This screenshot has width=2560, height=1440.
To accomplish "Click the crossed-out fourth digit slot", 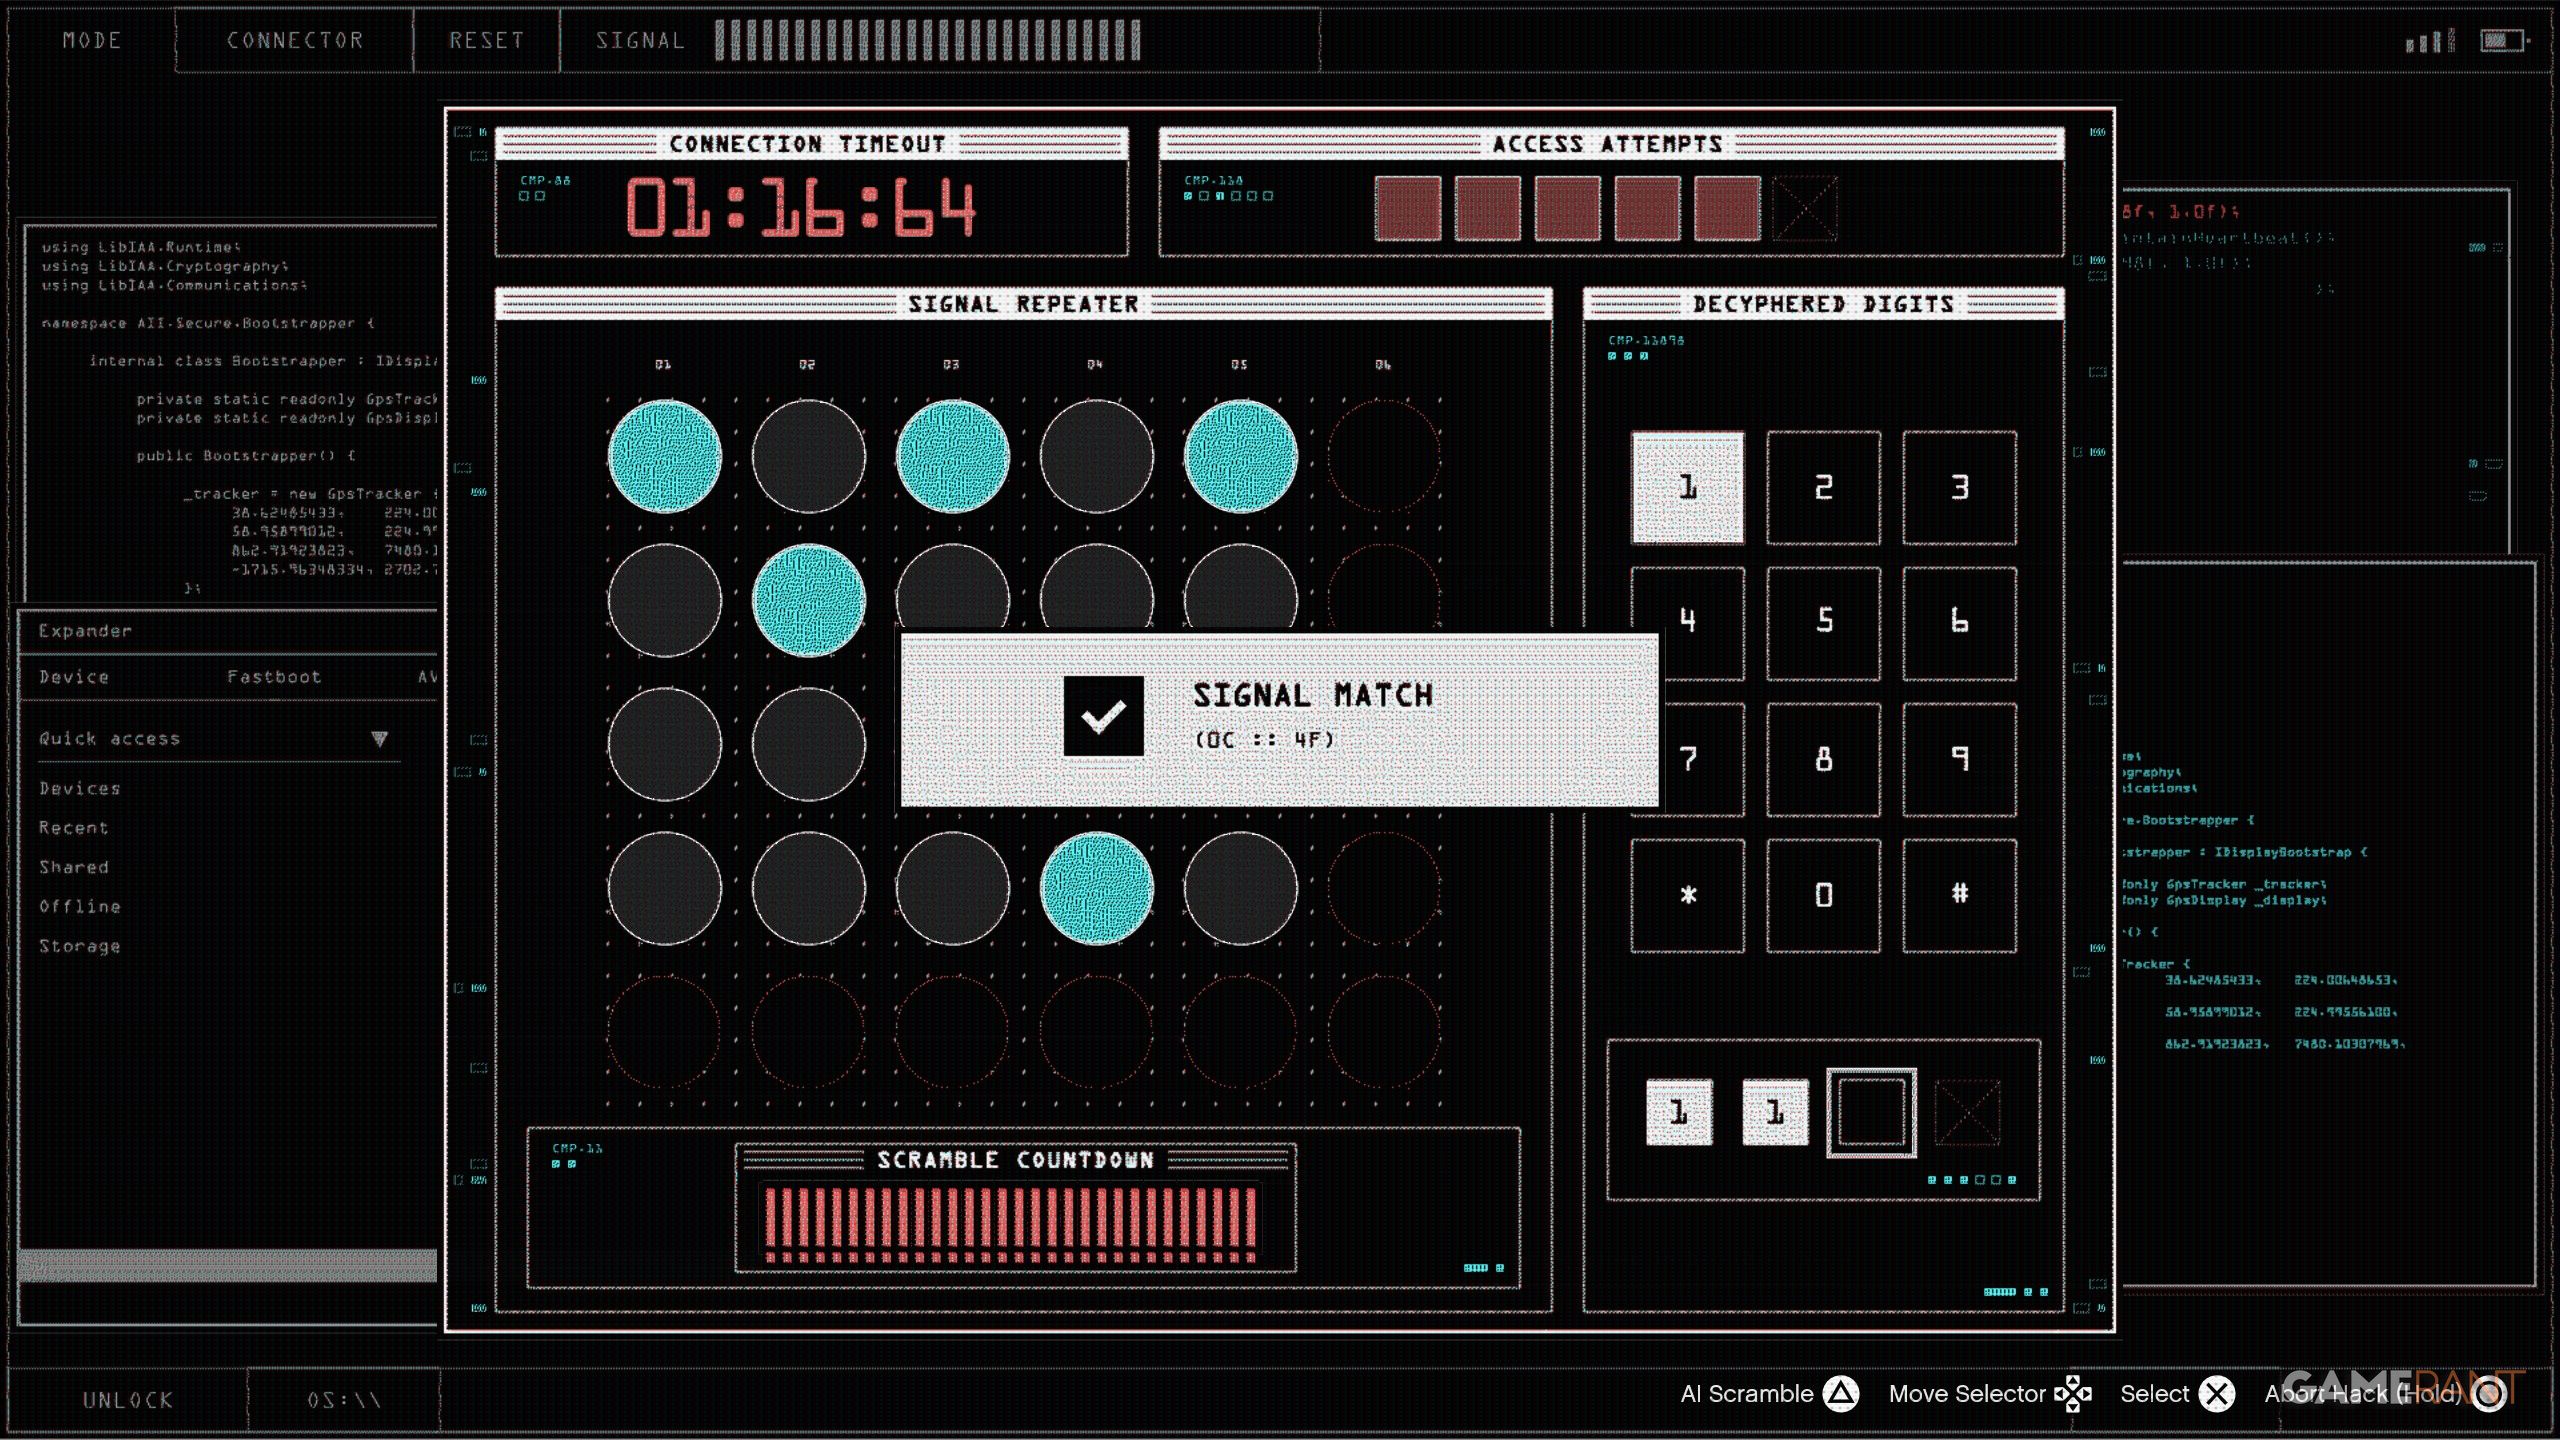I will pos(1967,1112).
